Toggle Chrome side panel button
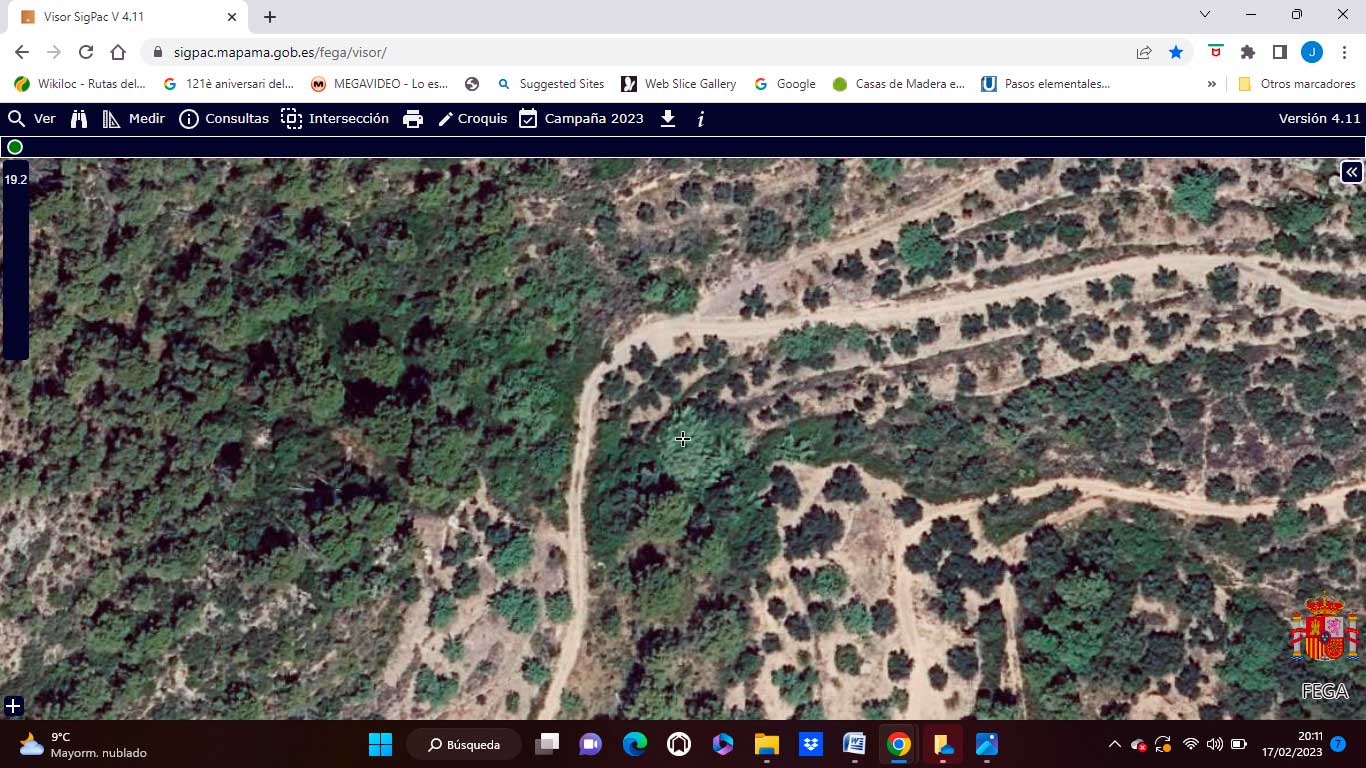Image resolution: width=1366 pixels, height=768 pixels. (1279, 52)
